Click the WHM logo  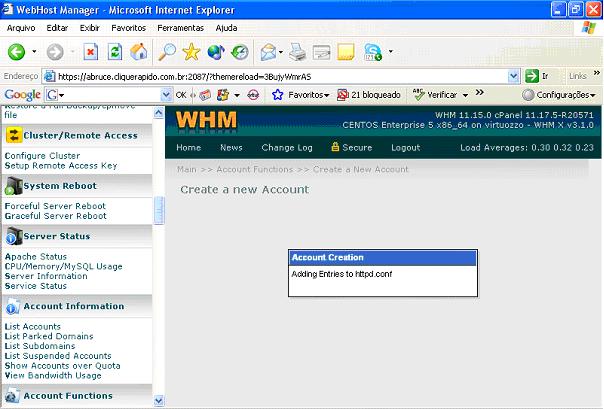tap(206, 120)
